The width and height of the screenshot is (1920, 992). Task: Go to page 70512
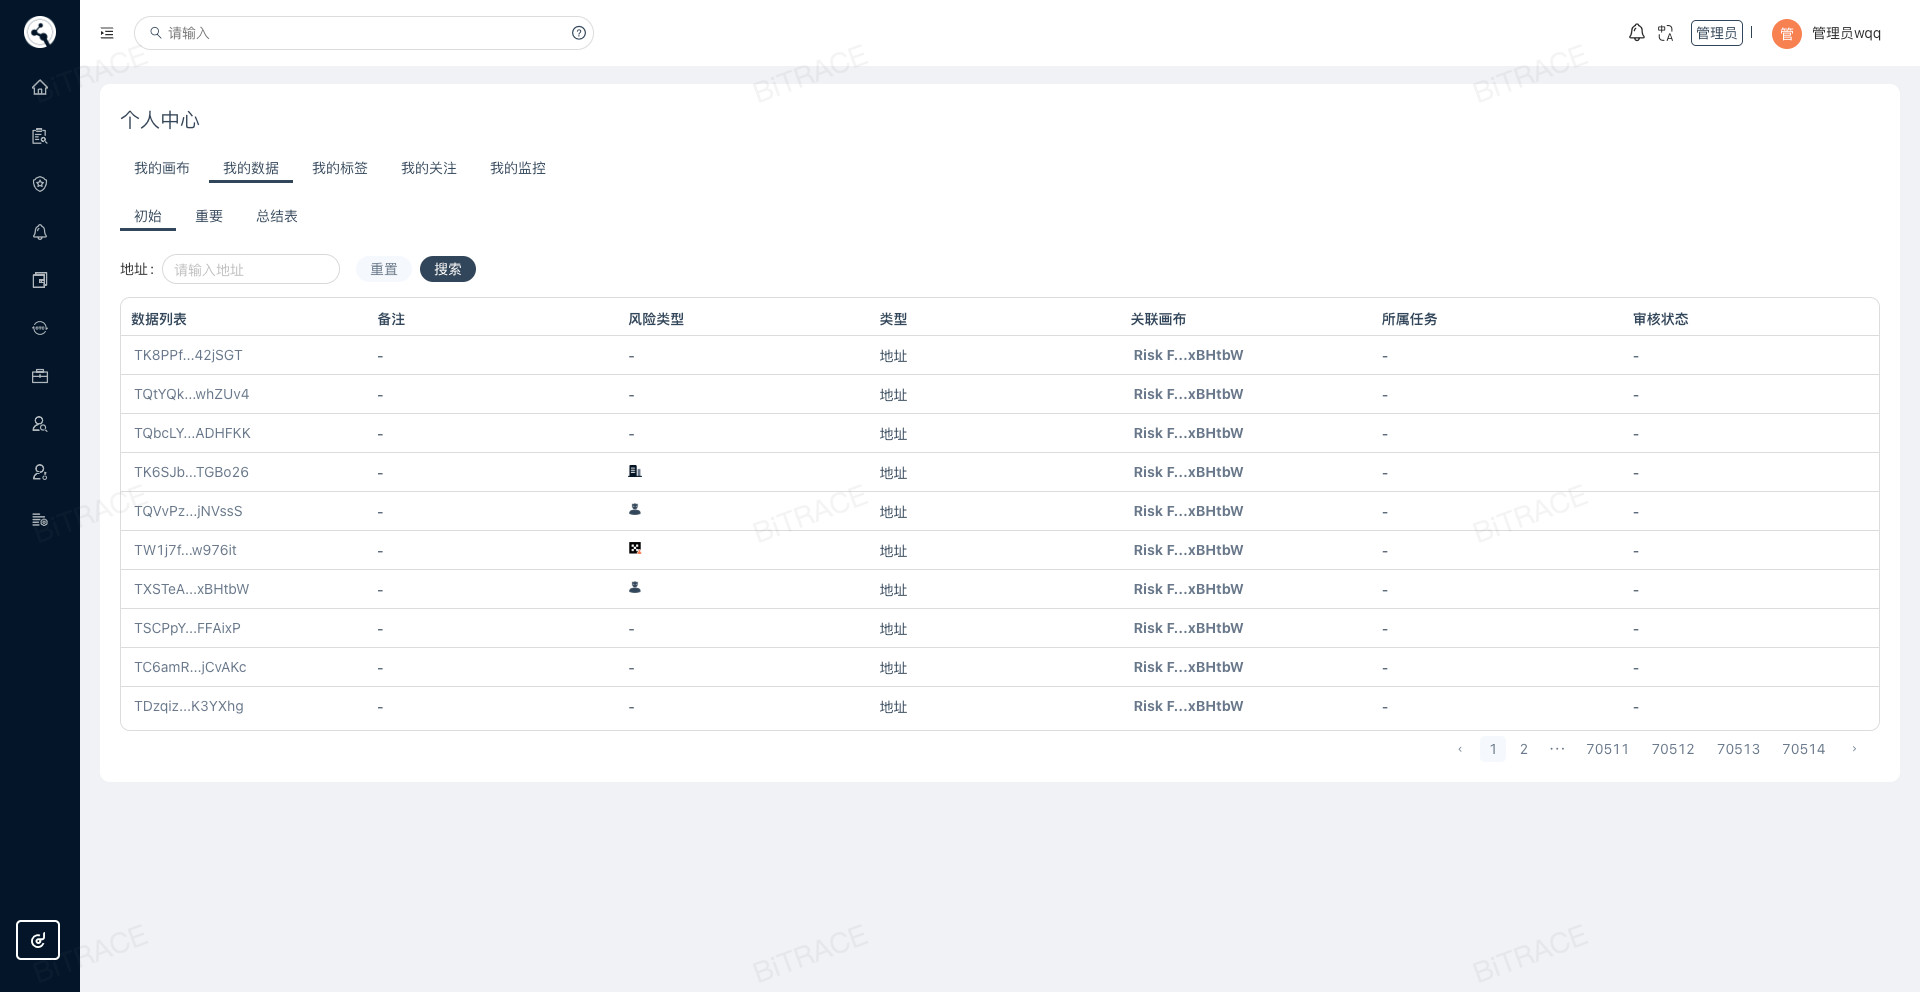1673,749
